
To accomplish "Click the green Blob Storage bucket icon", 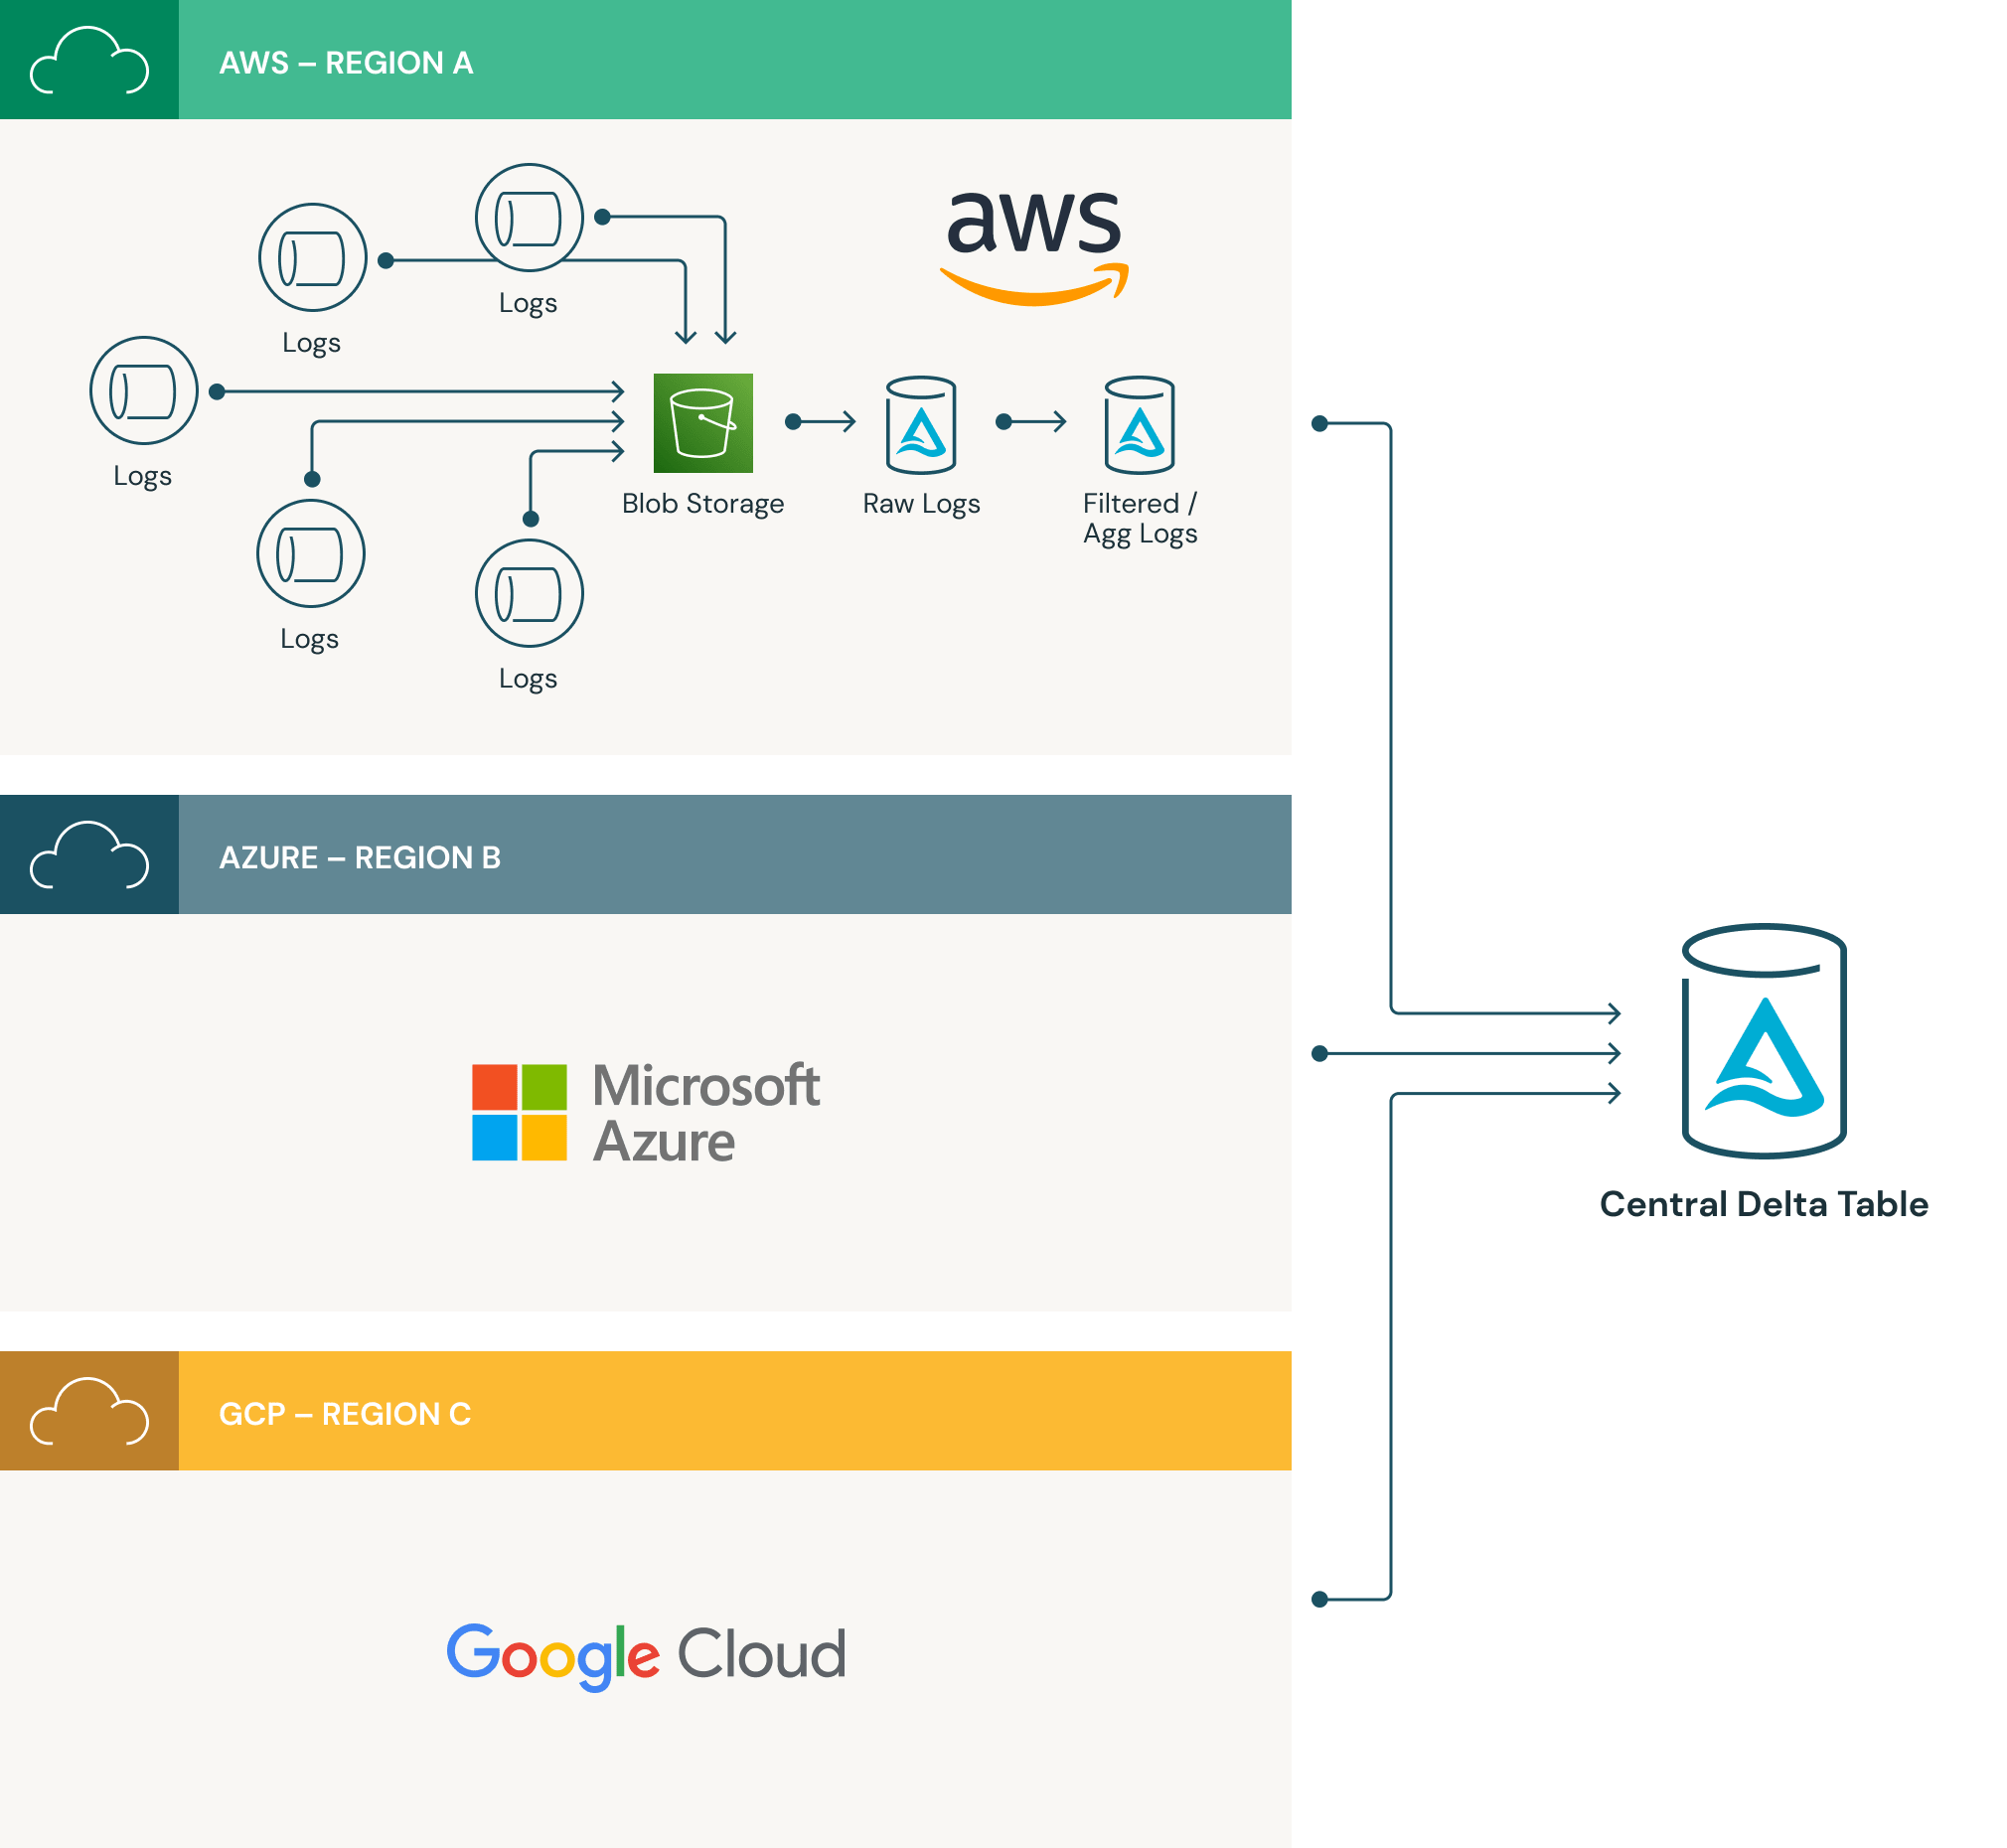I will [x=702, y=423].
